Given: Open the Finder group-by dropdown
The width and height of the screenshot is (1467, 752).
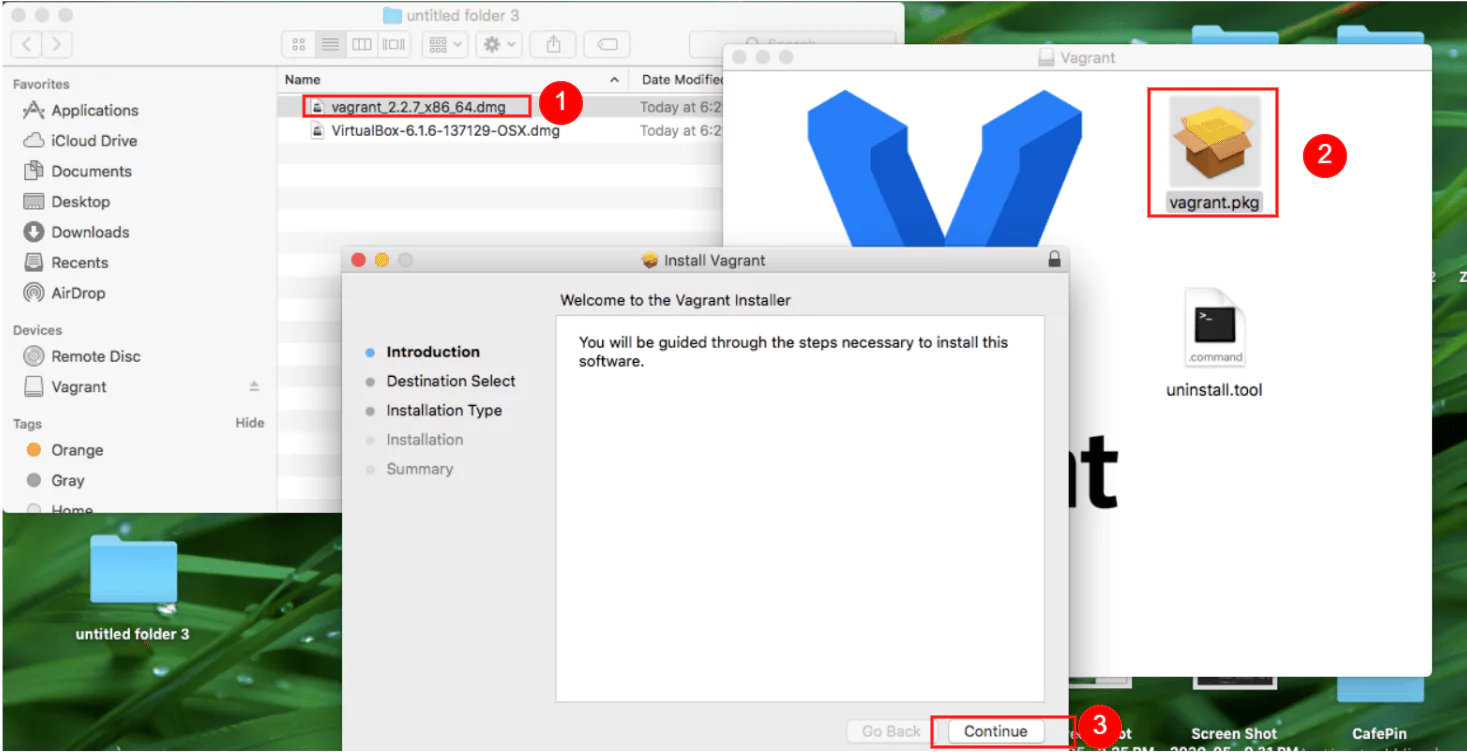Looking at the screenshot, I should point(444,44).
